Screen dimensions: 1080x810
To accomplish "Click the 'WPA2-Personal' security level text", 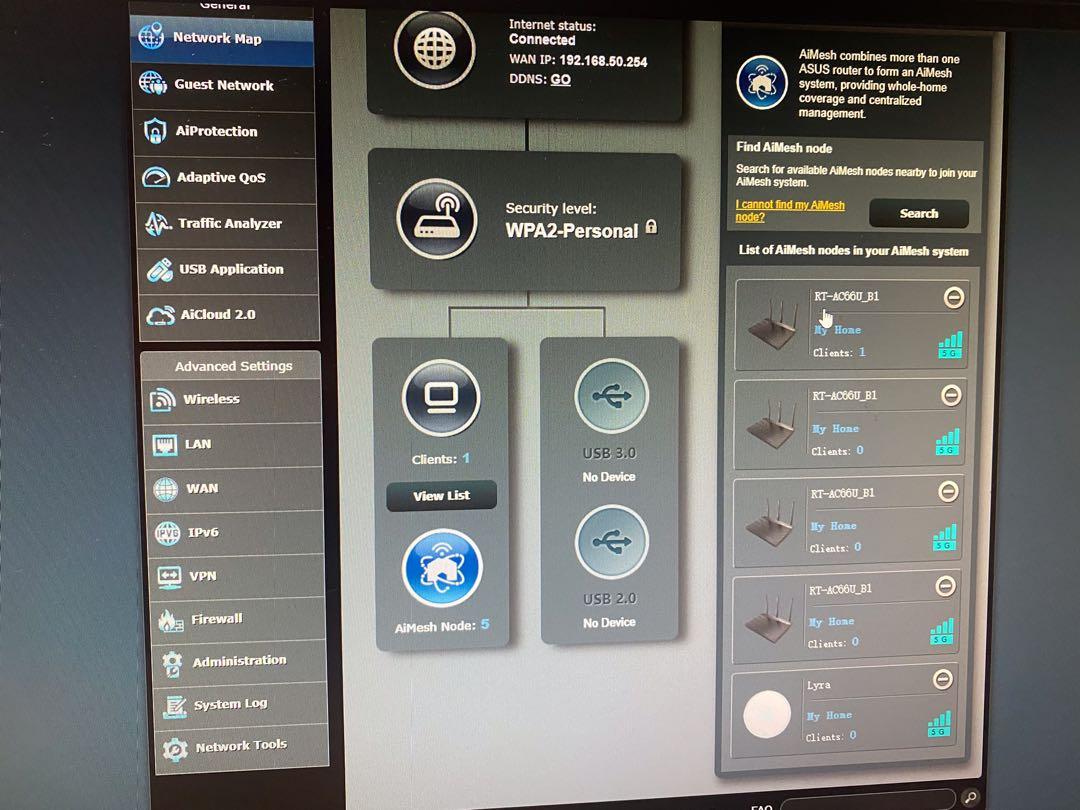I will [572, 230].
